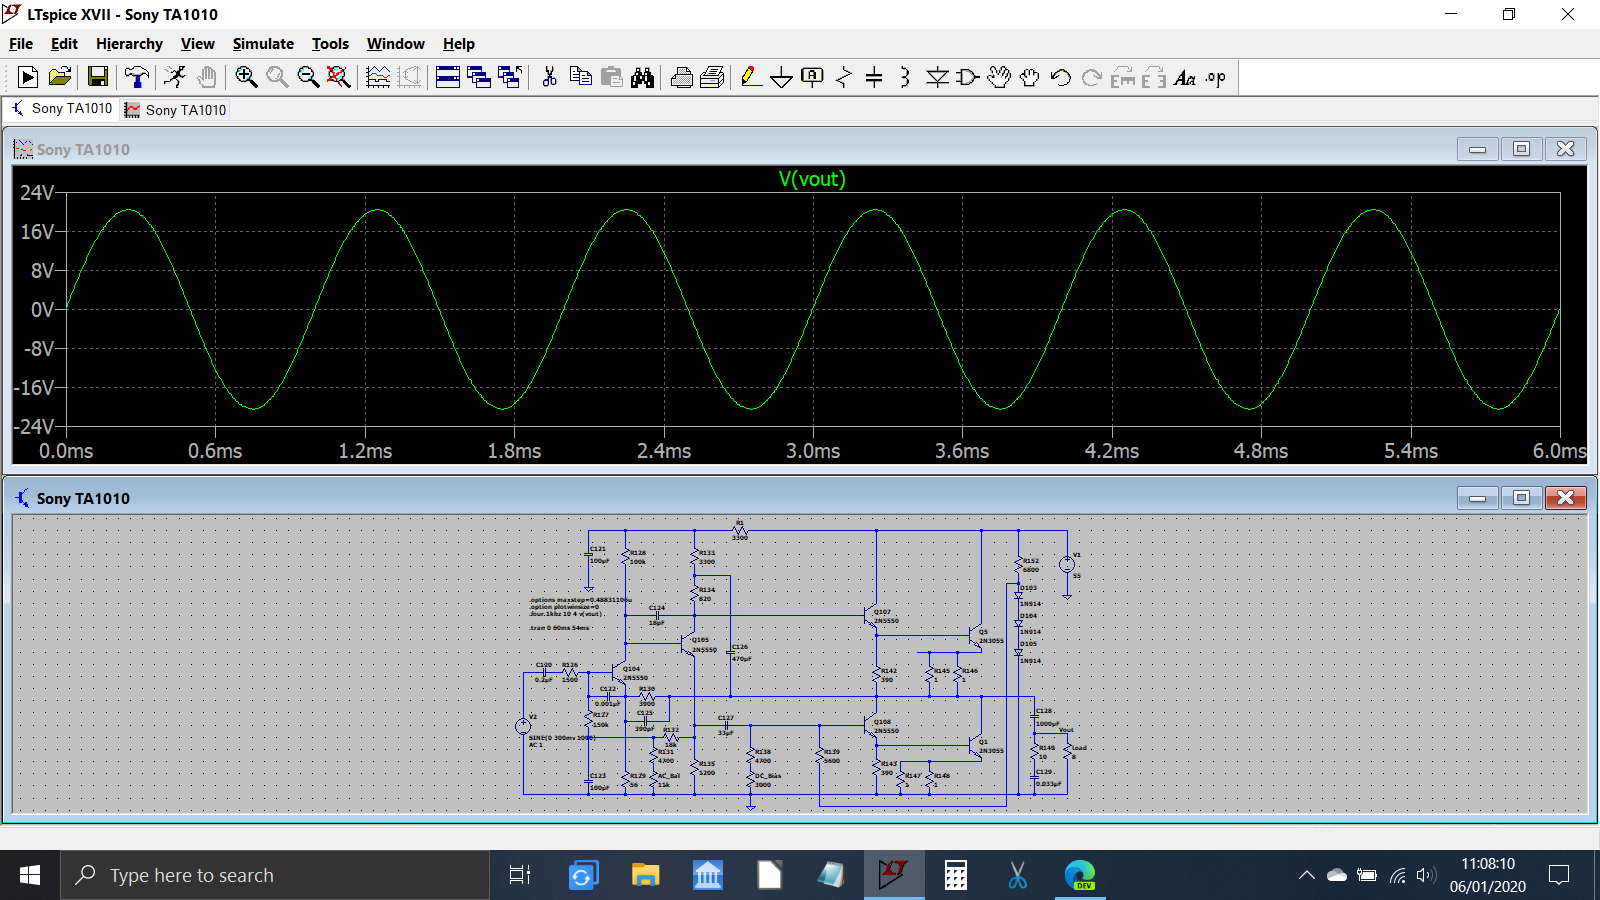Place a resistor component

click(844, 77)
